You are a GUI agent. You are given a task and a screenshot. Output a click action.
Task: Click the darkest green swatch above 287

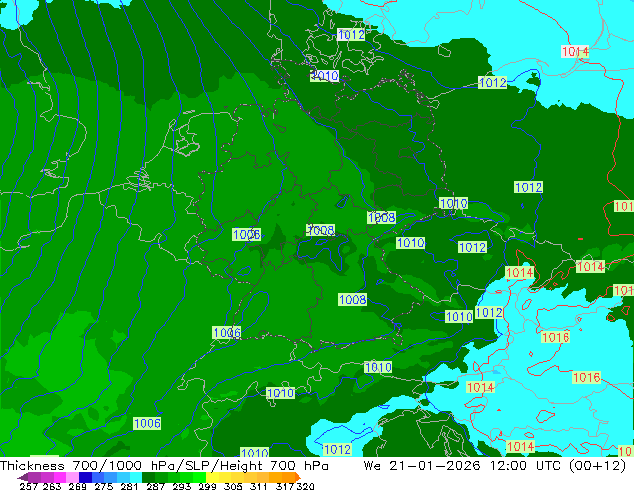pos(148,477)
